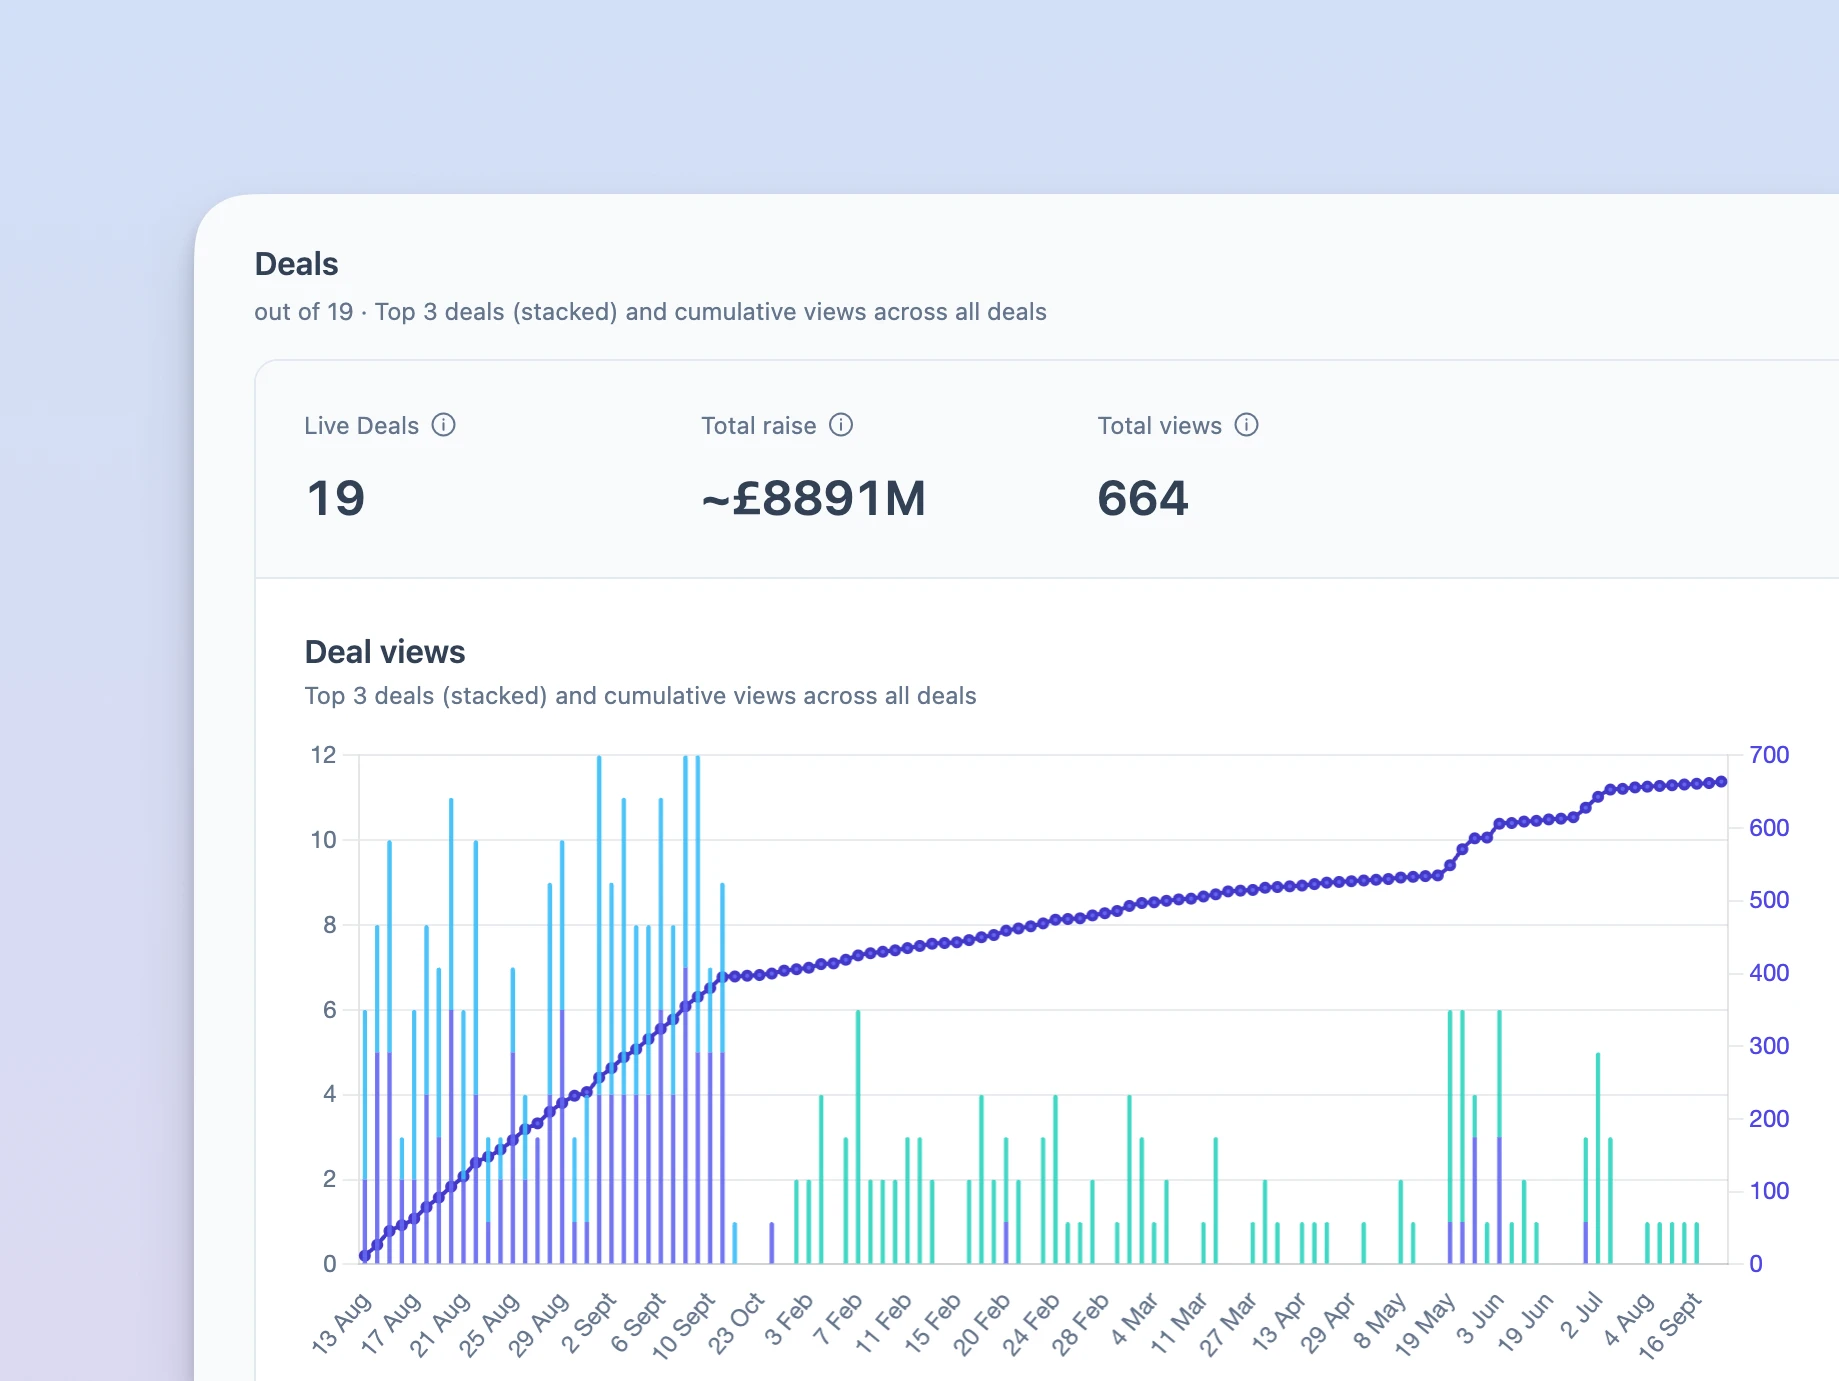Click the first cumulative line point at 13 Aug

tap(365, 1256)
